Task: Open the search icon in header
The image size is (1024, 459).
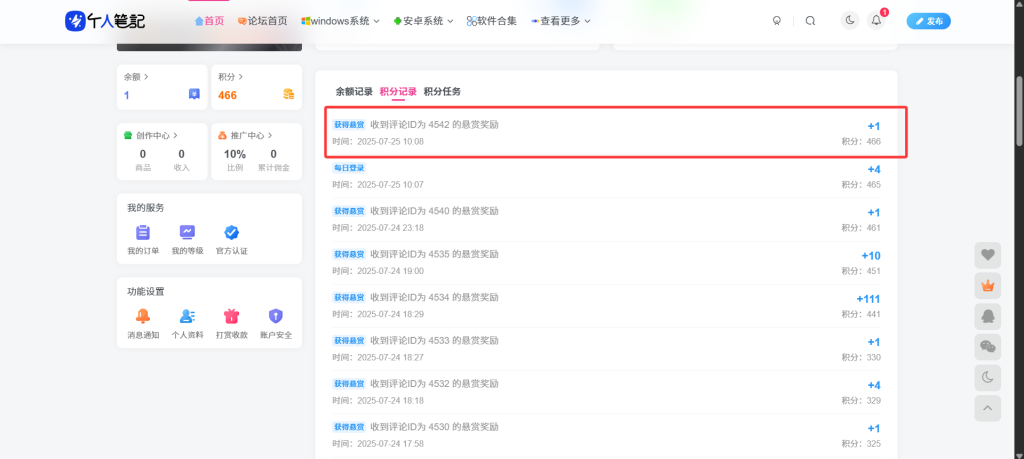Action: click(x=810, y=20)
